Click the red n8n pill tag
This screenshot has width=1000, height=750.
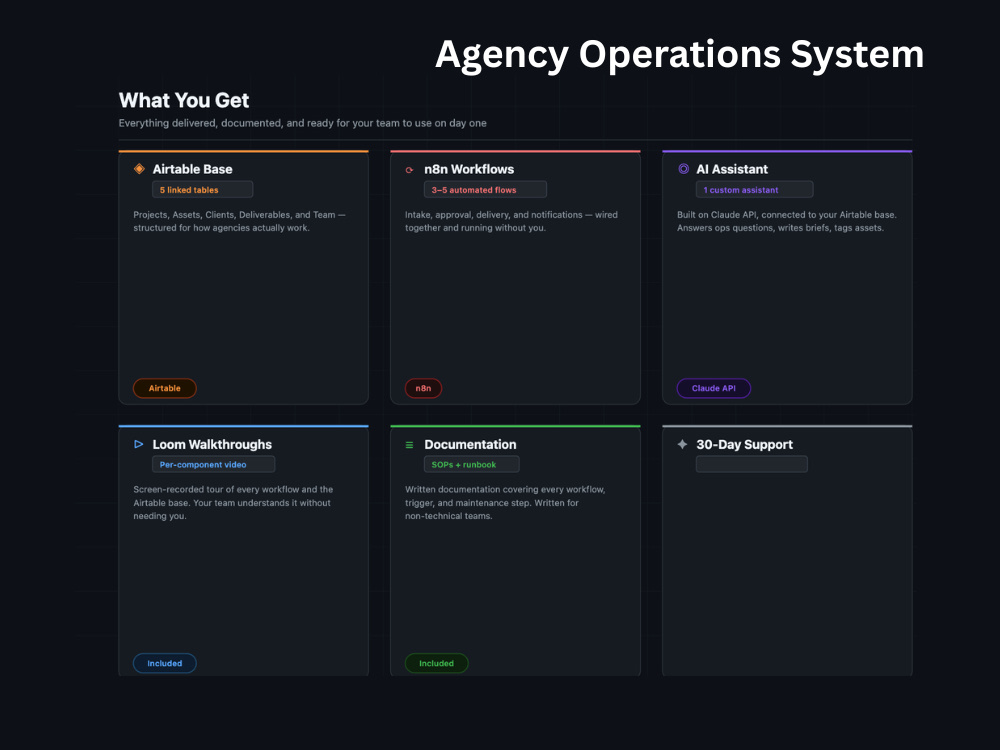click(423, 388)
